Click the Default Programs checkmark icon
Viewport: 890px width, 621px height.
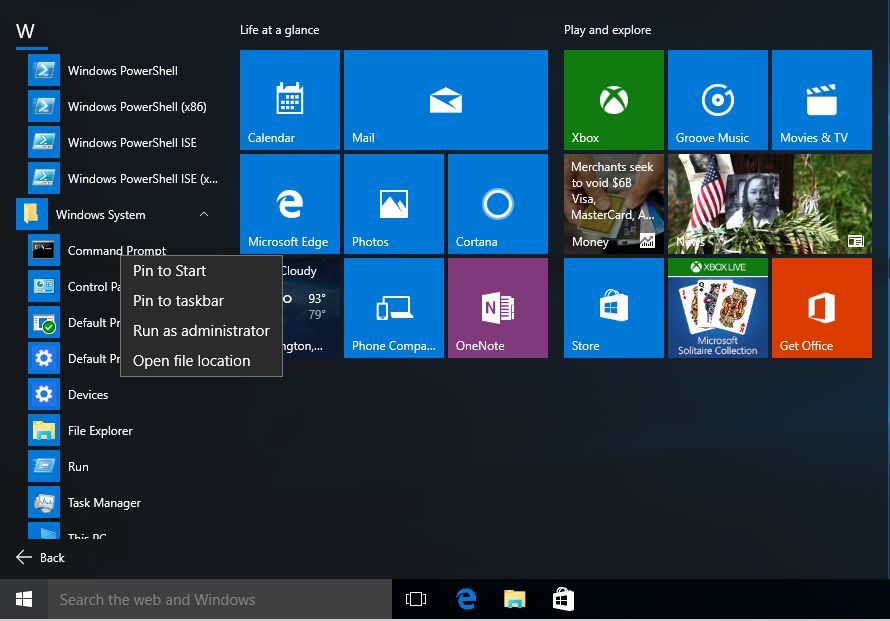(x=44, y=322)
